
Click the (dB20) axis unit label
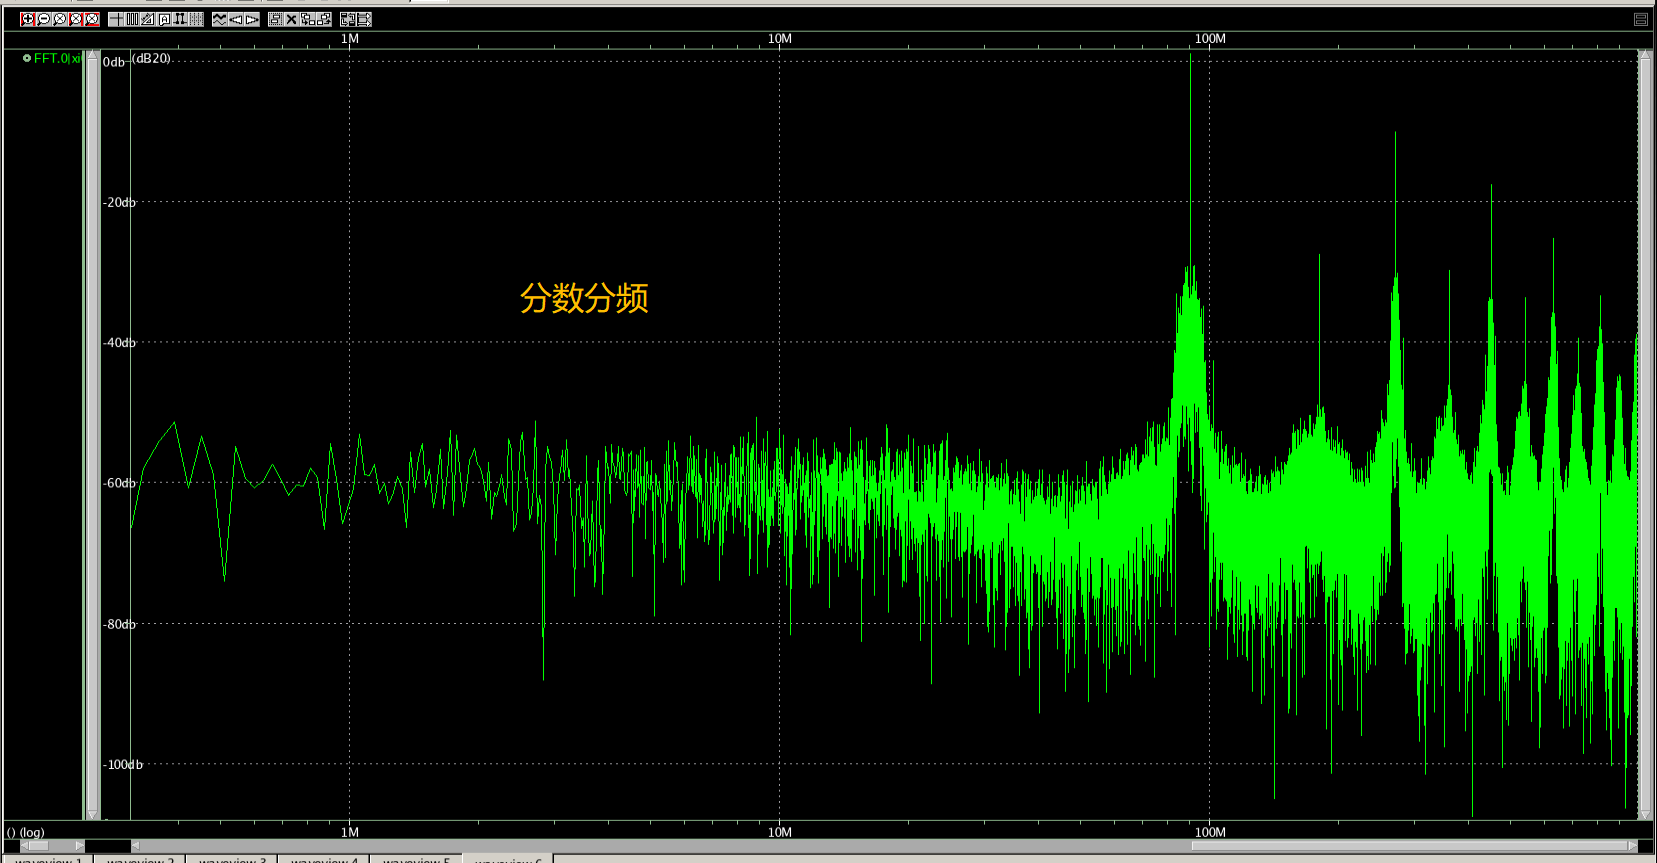point(151,58)
